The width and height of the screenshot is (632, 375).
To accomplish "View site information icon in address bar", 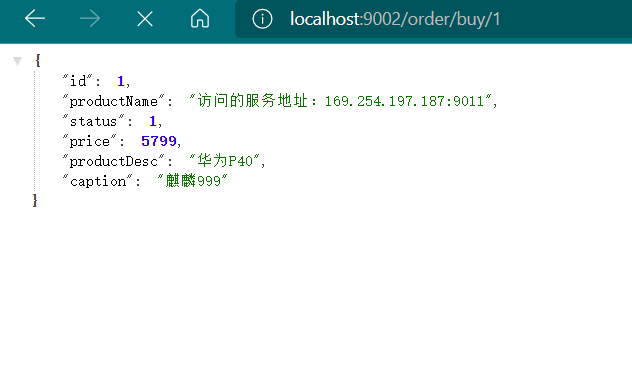I will click(262, 19).
